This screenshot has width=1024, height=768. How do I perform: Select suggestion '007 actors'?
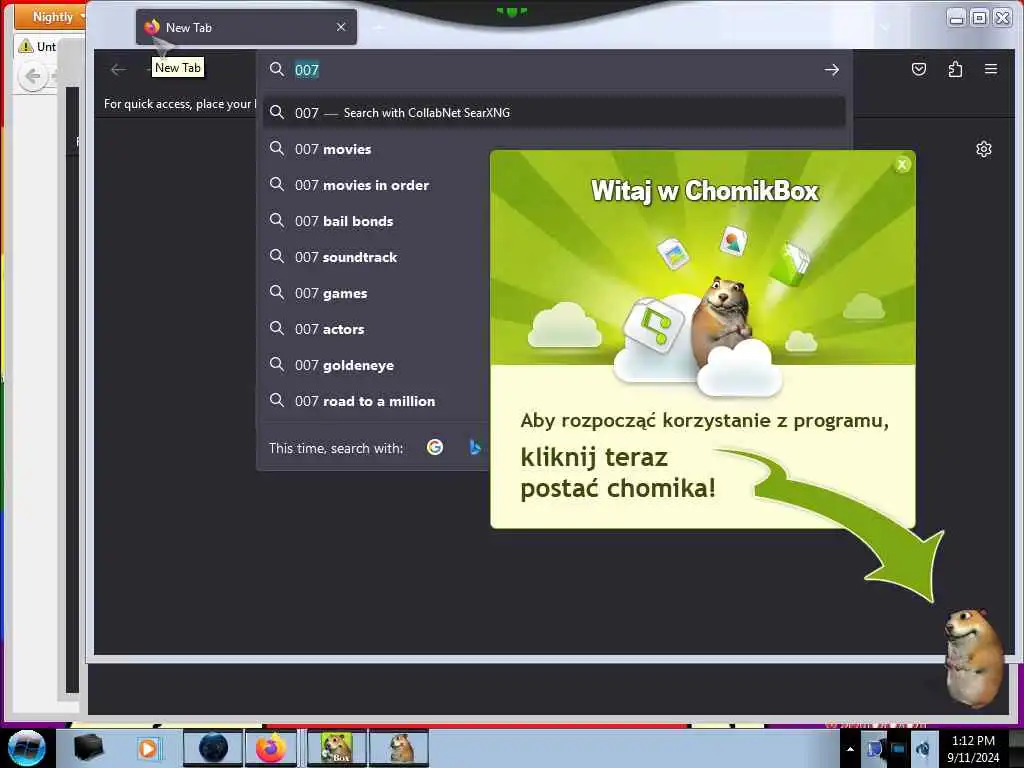pos(376,329)
